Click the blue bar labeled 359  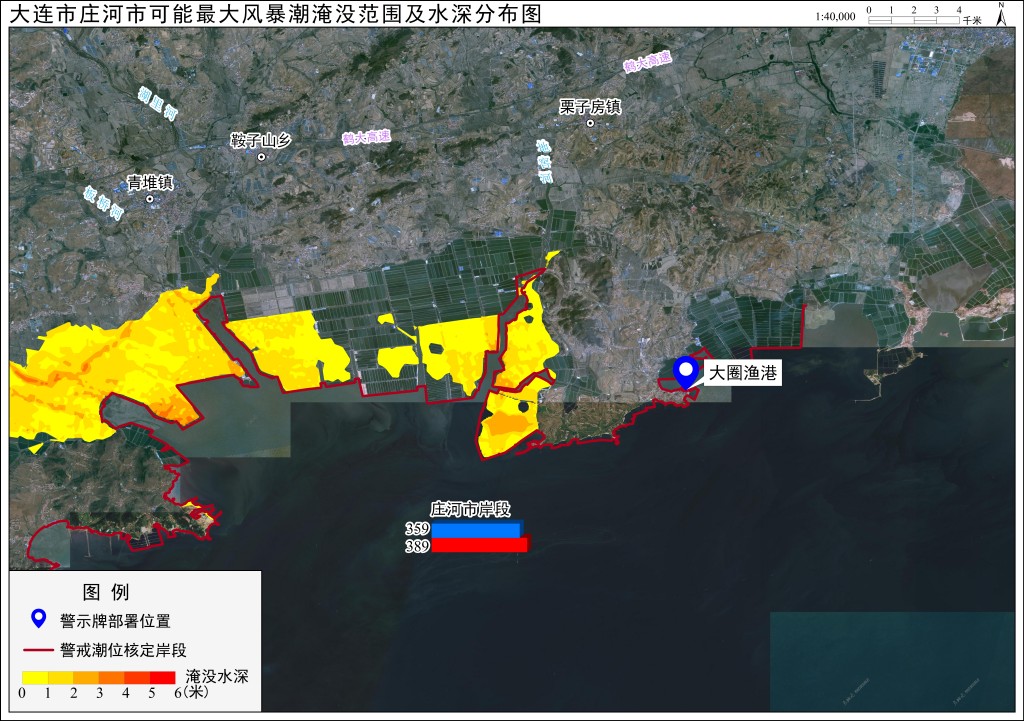(477, 529)
